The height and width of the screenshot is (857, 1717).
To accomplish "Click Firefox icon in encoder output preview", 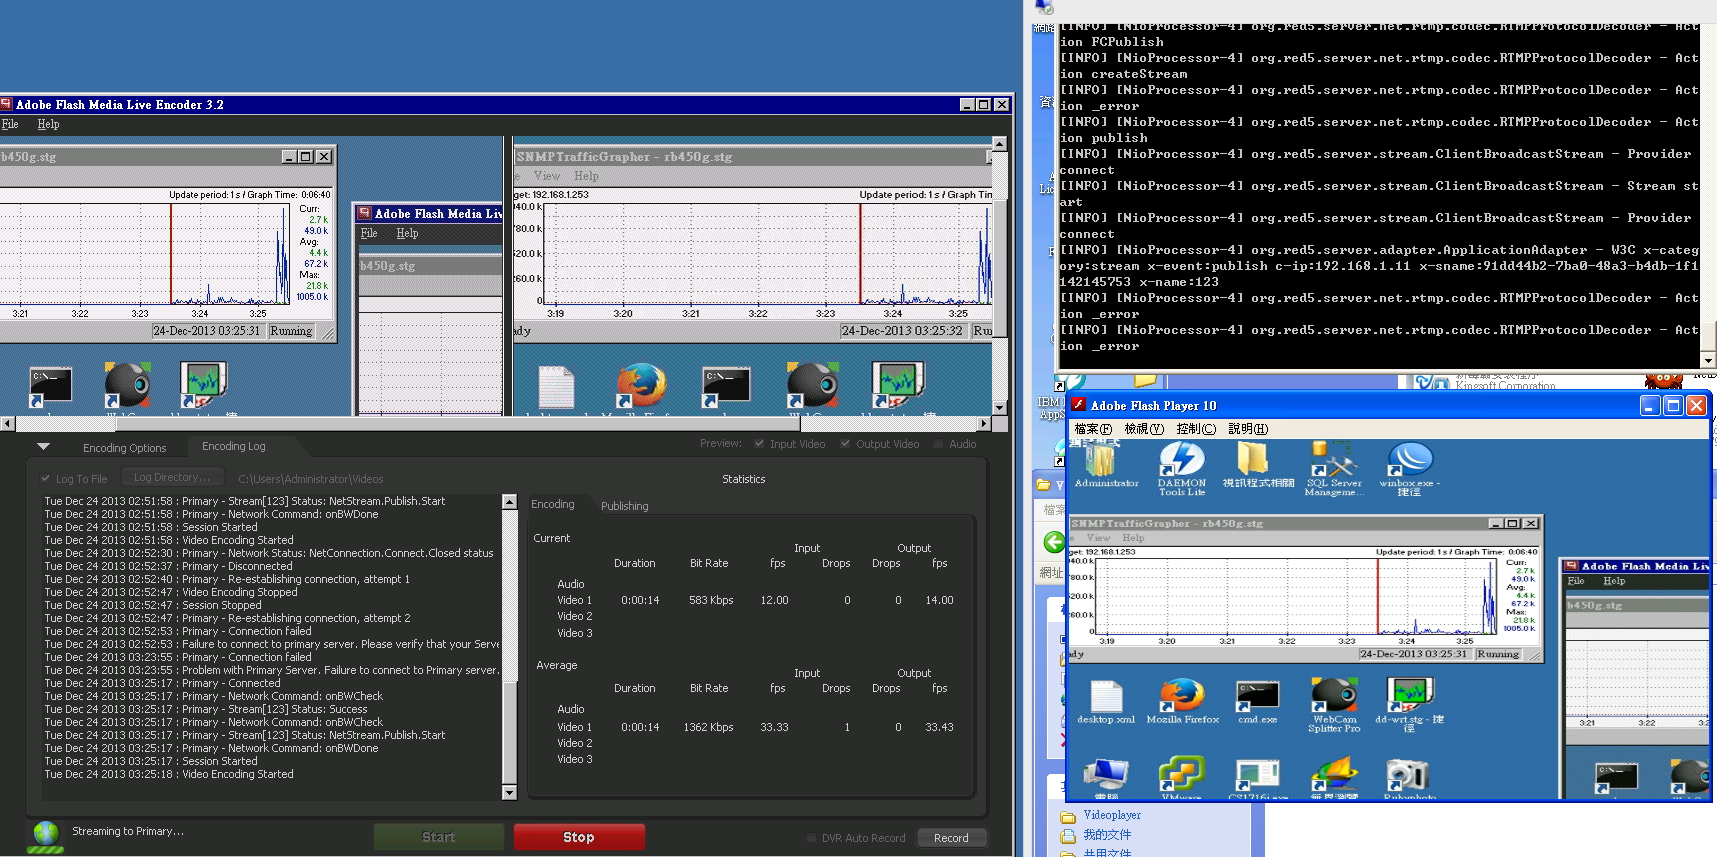I will 641,386.
